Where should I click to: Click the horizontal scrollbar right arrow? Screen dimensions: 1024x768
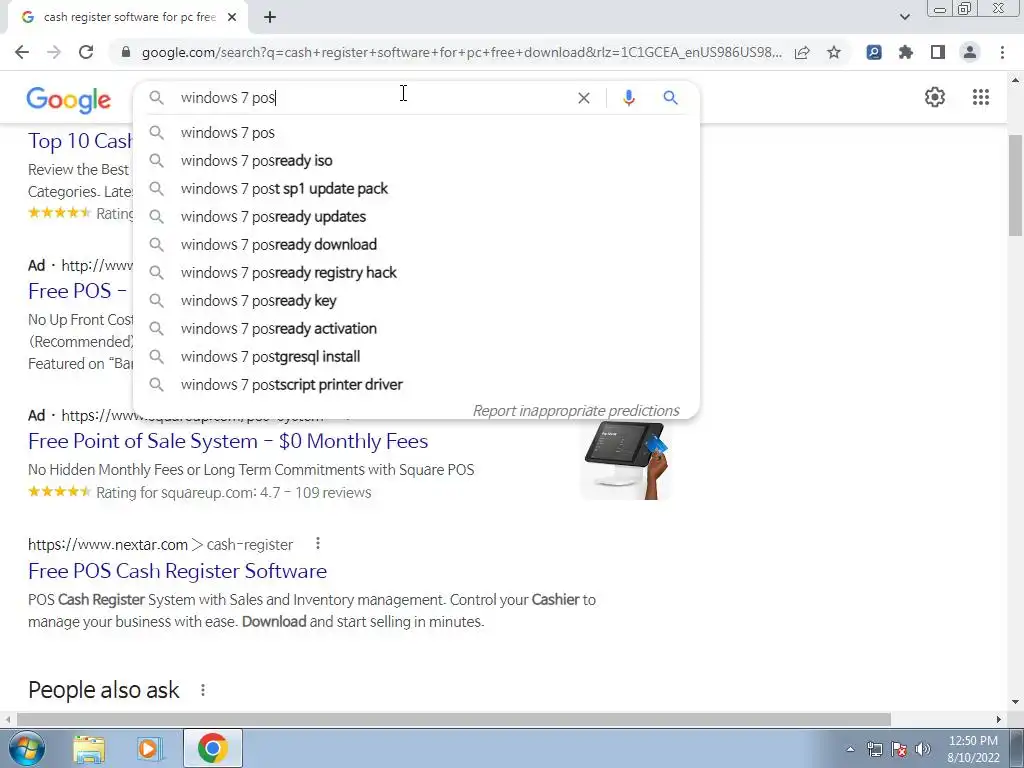point(999,720)
